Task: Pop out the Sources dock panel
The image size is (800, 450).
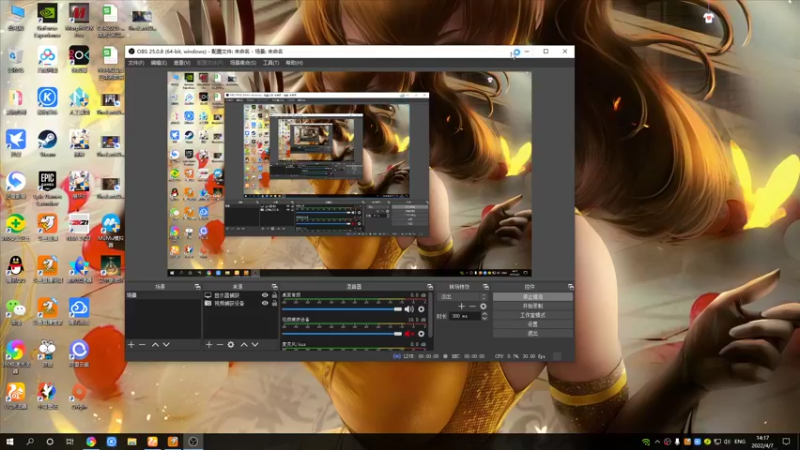Action: pos(274,287)
